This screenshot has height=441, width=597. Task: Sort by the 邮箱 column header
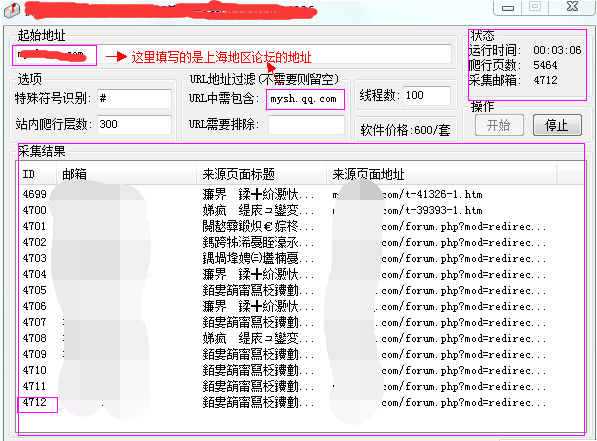coord(126,174)
